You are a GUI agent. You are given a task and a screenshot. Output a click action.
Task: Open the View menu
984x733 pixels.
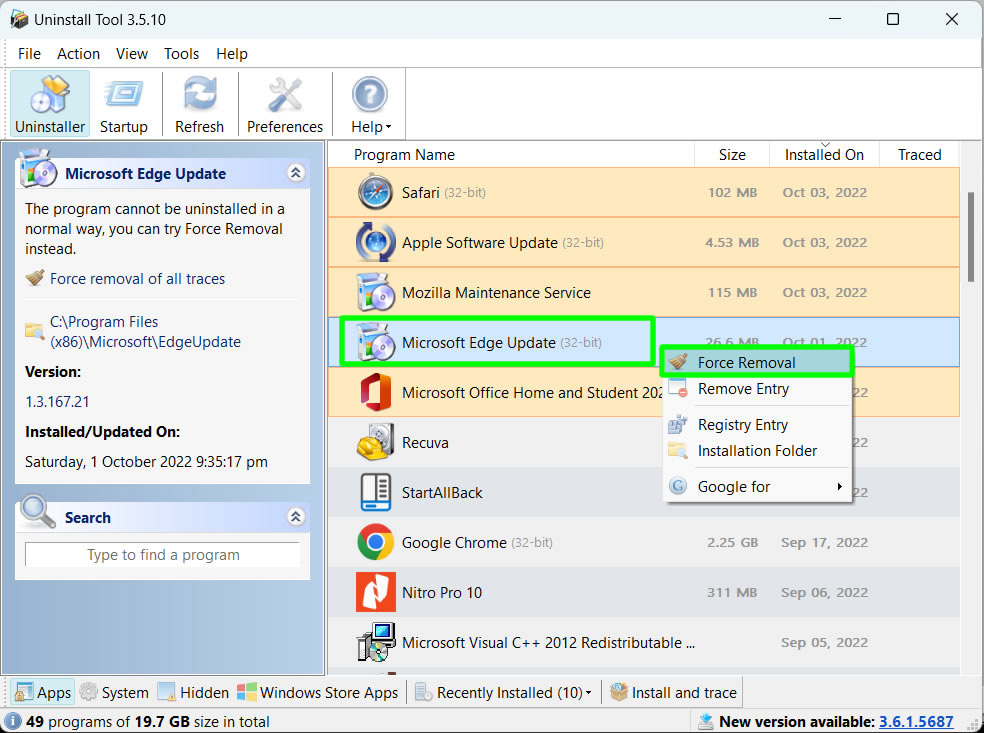(132, 54)
